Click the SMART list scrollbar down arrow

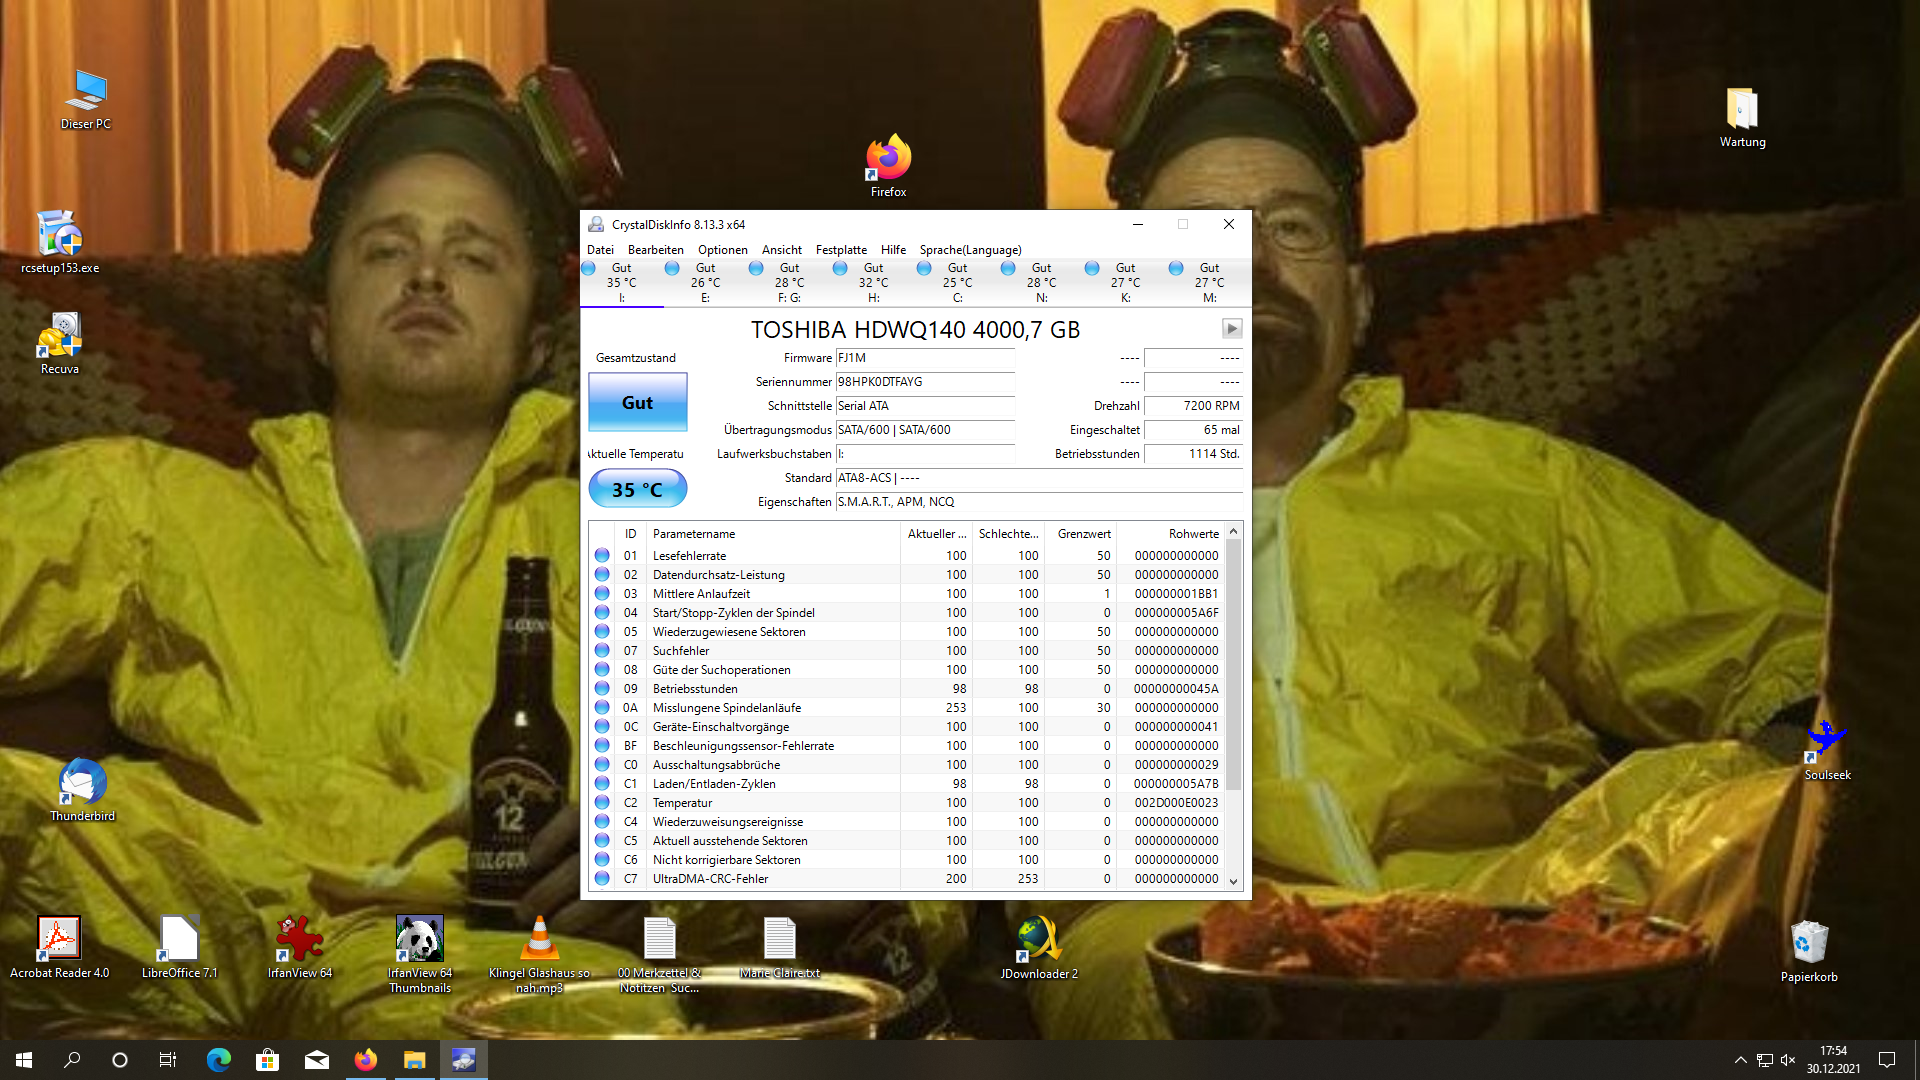(x=1233, y=880)
